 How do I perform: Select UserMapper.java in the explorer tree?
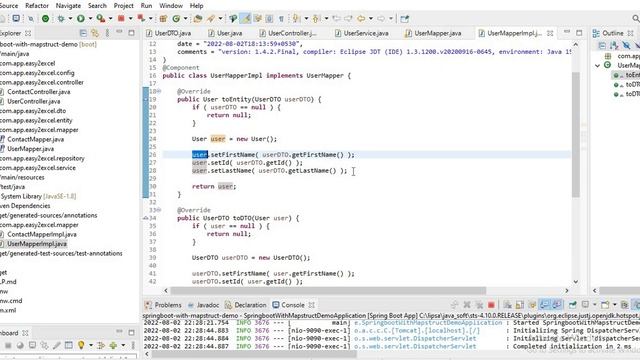tap(31, 149)
